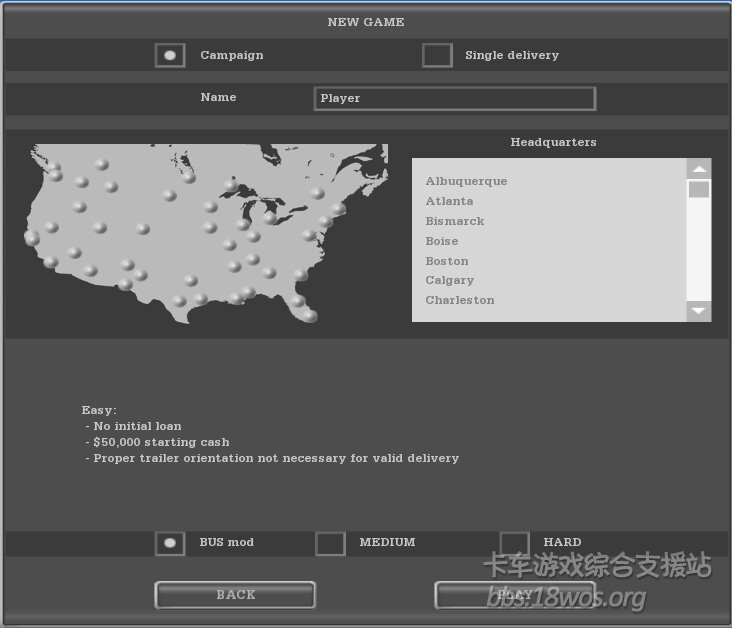Viewport: 732px width, 628px height.
Task: Click the Name input field containing Player
Action: pyautogui.click(x=454, y=98)
